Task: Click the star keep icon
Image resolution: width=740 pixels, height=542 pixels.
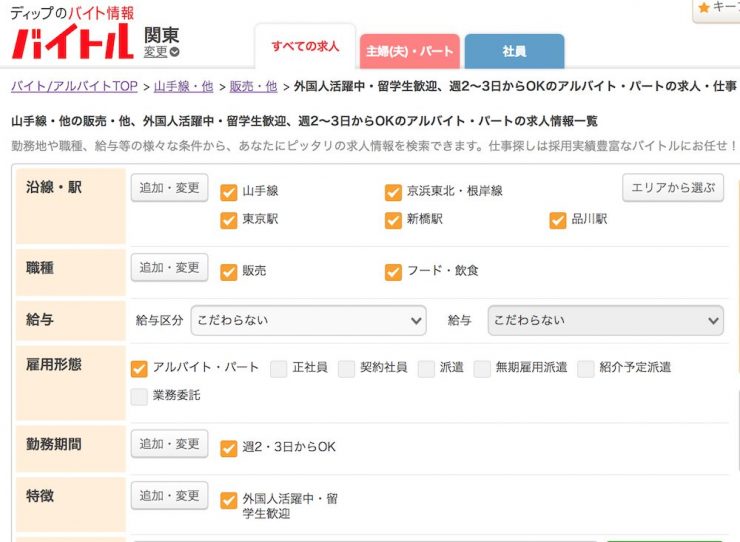Action: pyautogui.click(x=704, y=8)
